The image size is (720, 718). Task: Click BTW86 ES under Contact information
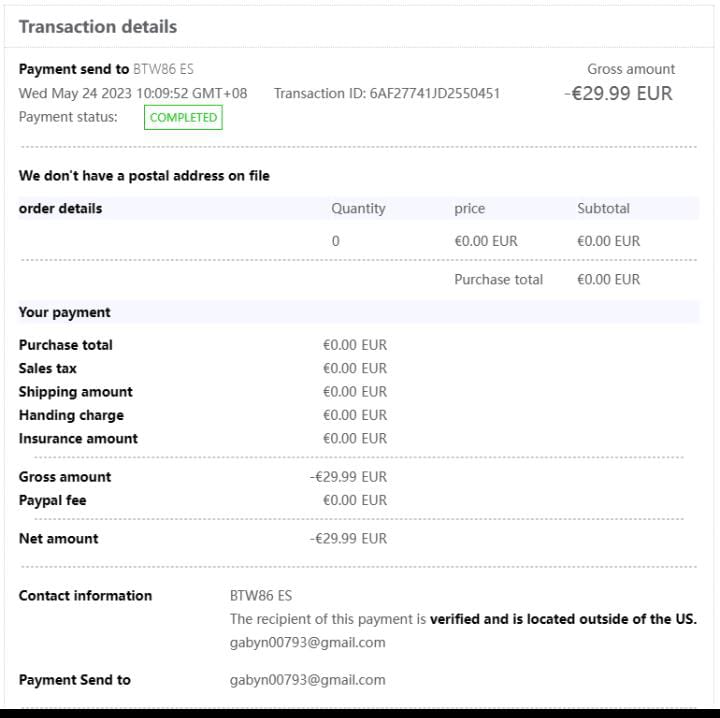[260, 595]
